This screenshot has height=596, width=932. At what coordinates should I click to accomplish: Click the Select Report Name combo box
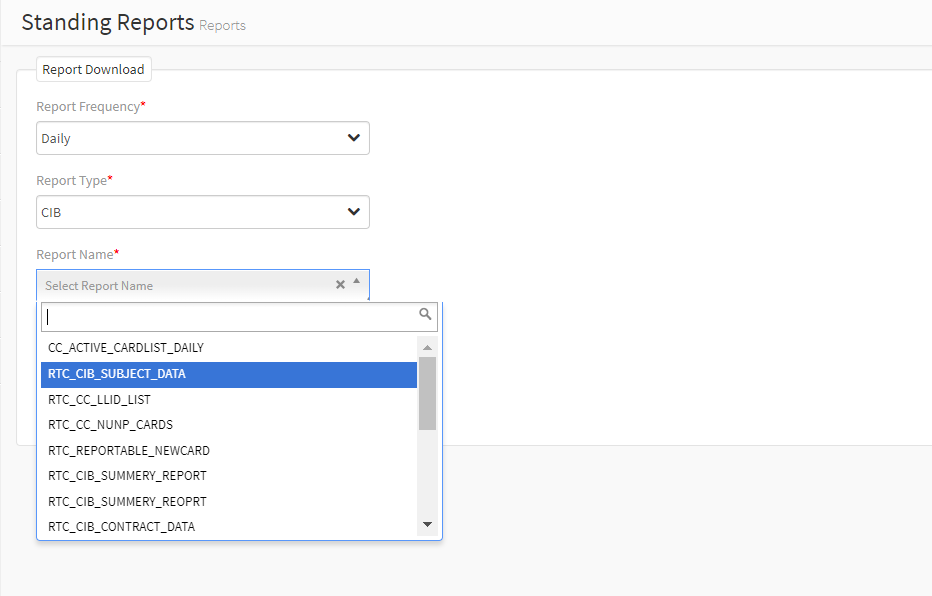[x=203, y=285]
